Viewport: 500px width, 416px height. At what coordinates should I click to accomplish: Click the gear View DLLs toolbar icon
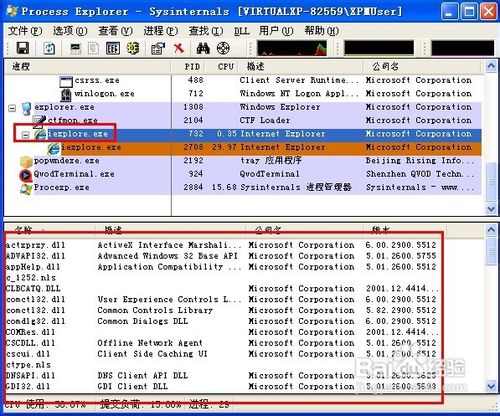(133, 48)
